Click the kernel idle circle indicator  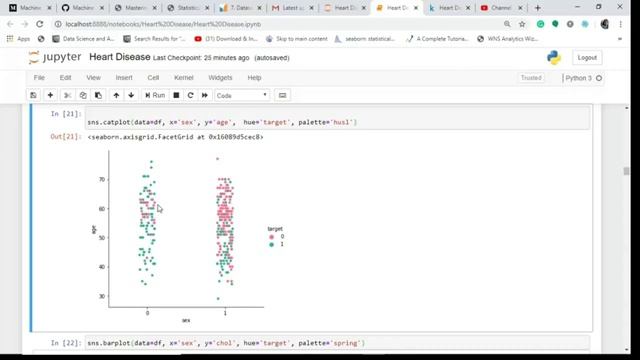(599, 78)
